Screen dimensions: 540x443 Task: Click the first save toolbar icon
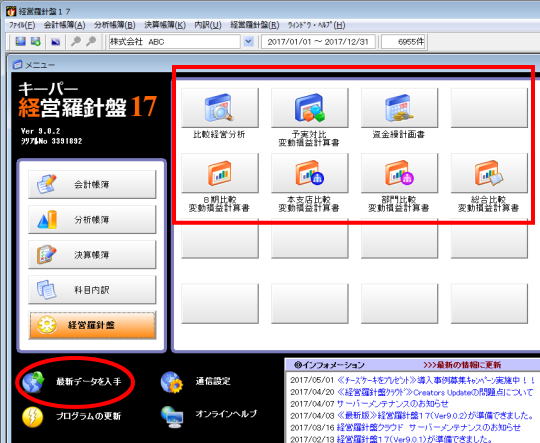tap(21, 42)
